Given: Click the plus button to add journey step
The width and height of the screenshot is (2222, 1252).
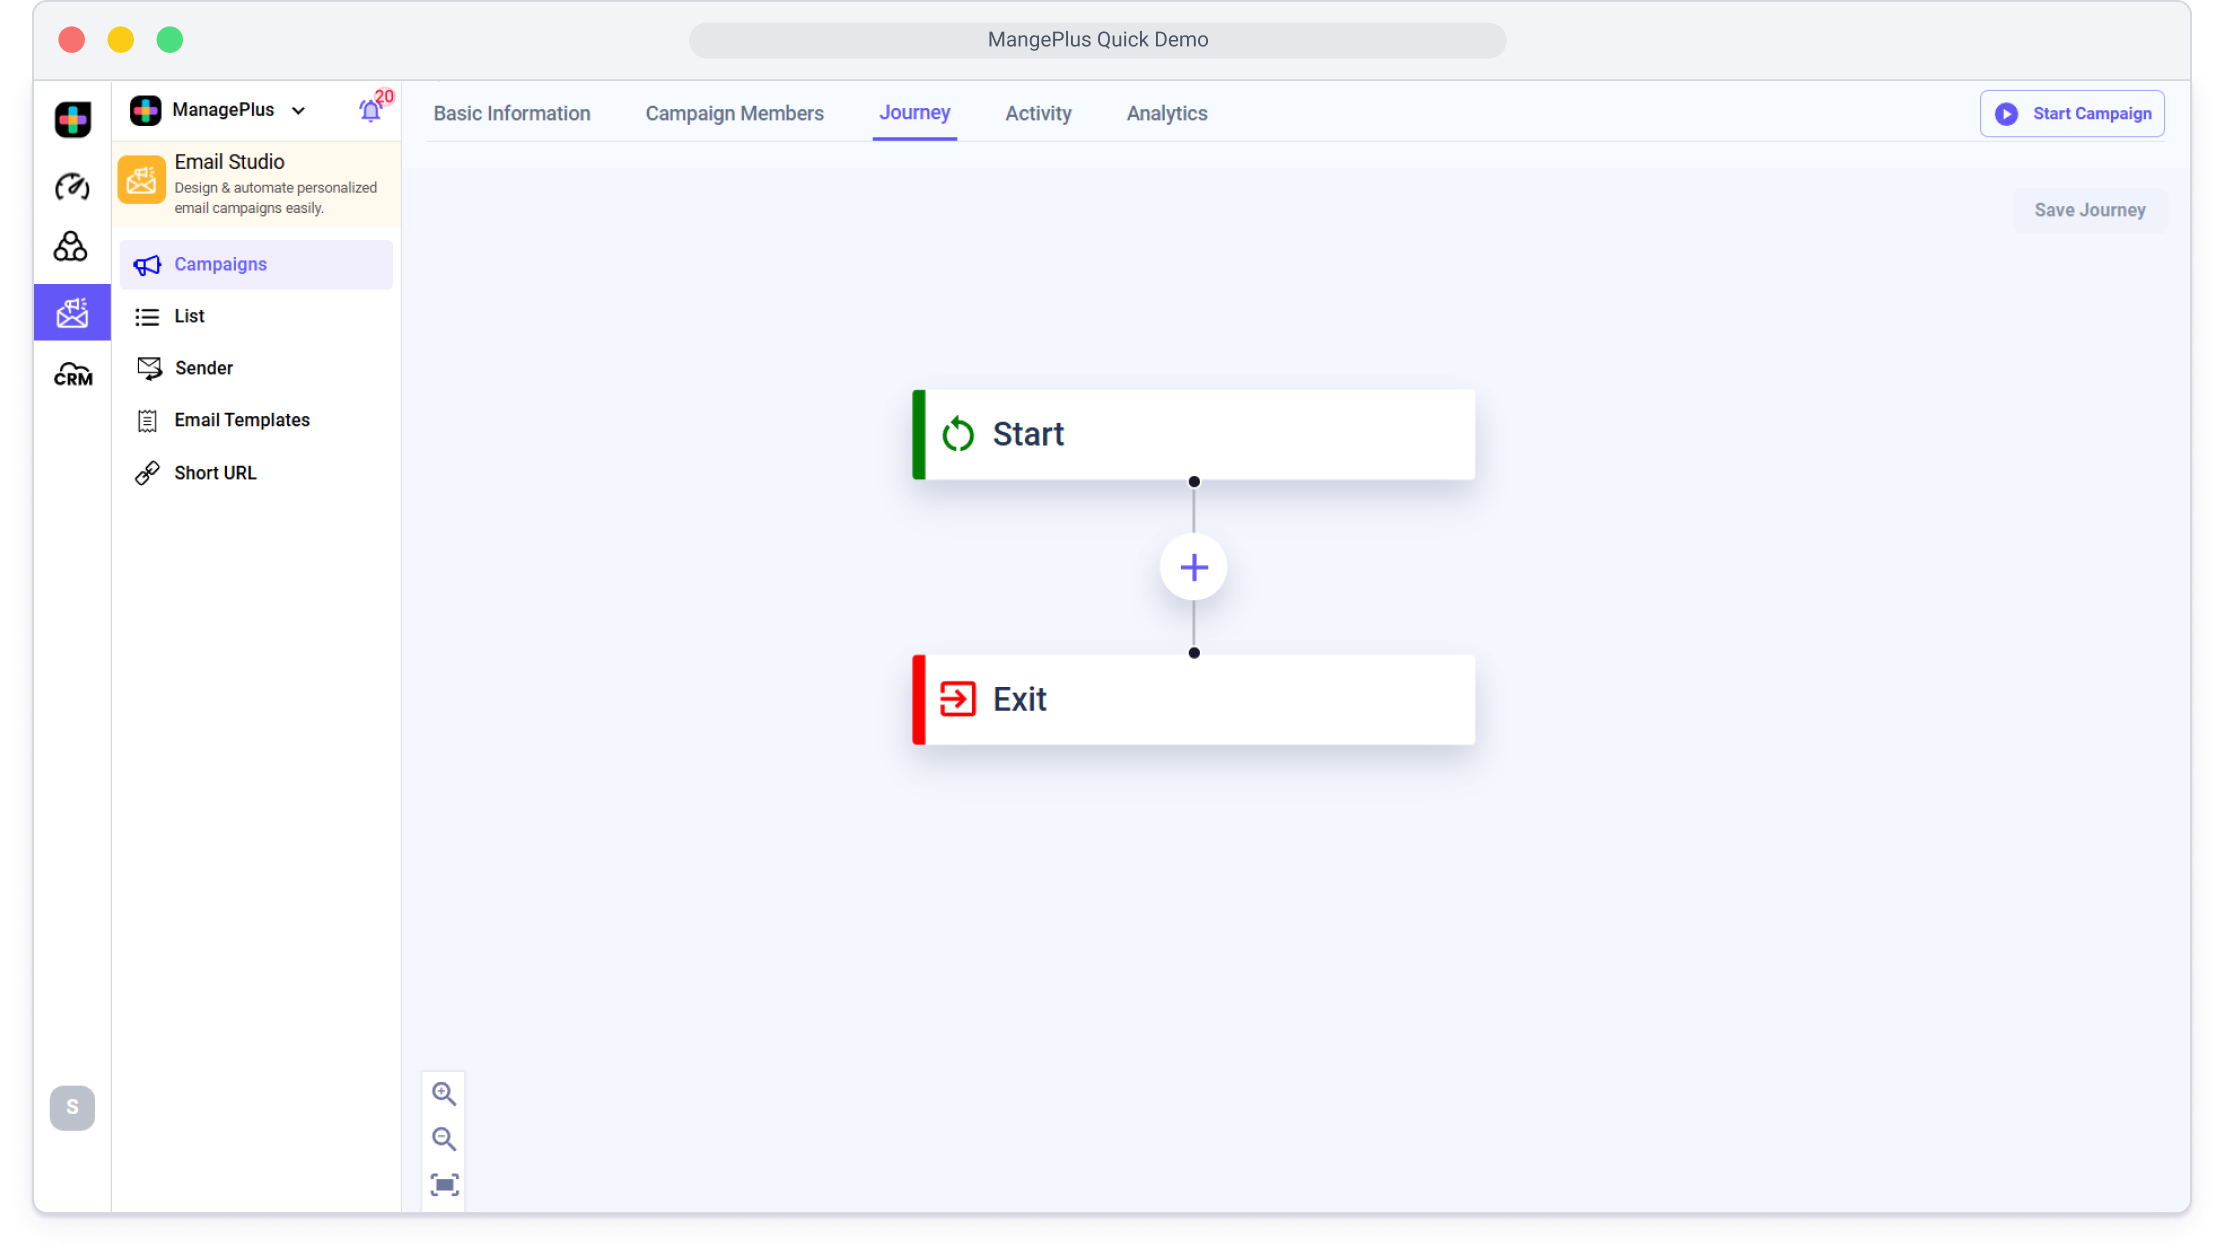Looking at the screenshot, I should (1193, 568).
